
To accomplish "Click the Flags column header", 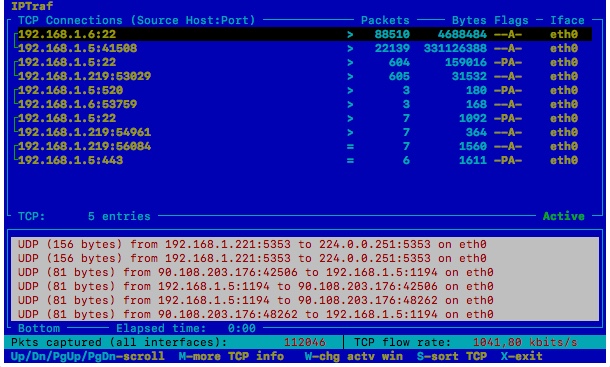I will (511, 20).
